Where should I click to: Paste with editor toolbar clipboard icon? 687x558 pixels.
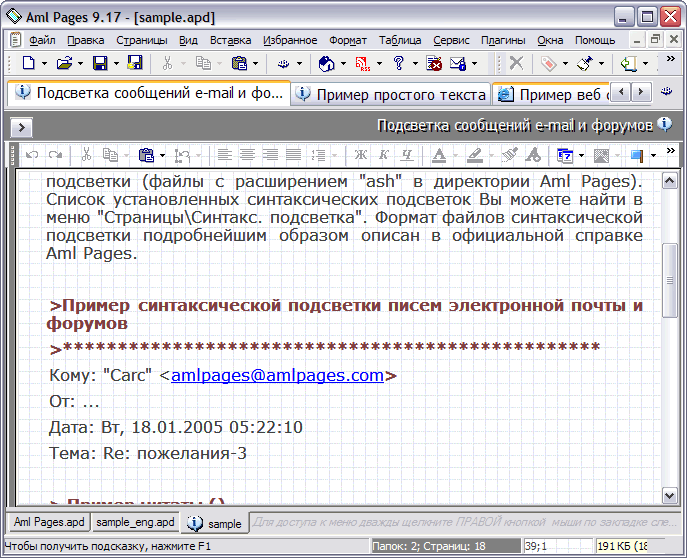pos(146,155)
